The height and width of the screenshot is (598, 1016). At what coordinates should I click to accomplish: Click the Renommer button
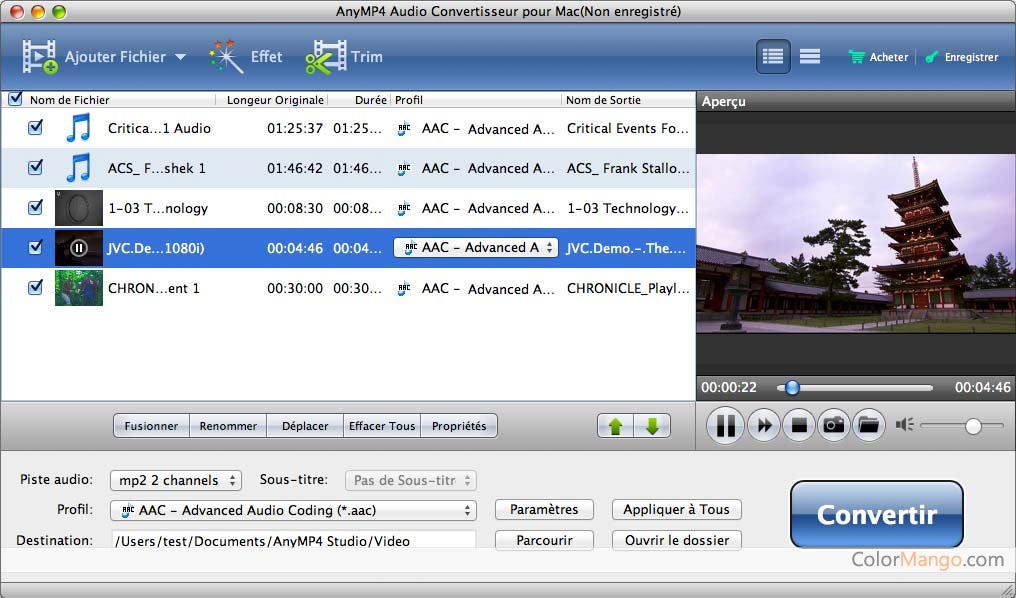[x=228, y=426]
